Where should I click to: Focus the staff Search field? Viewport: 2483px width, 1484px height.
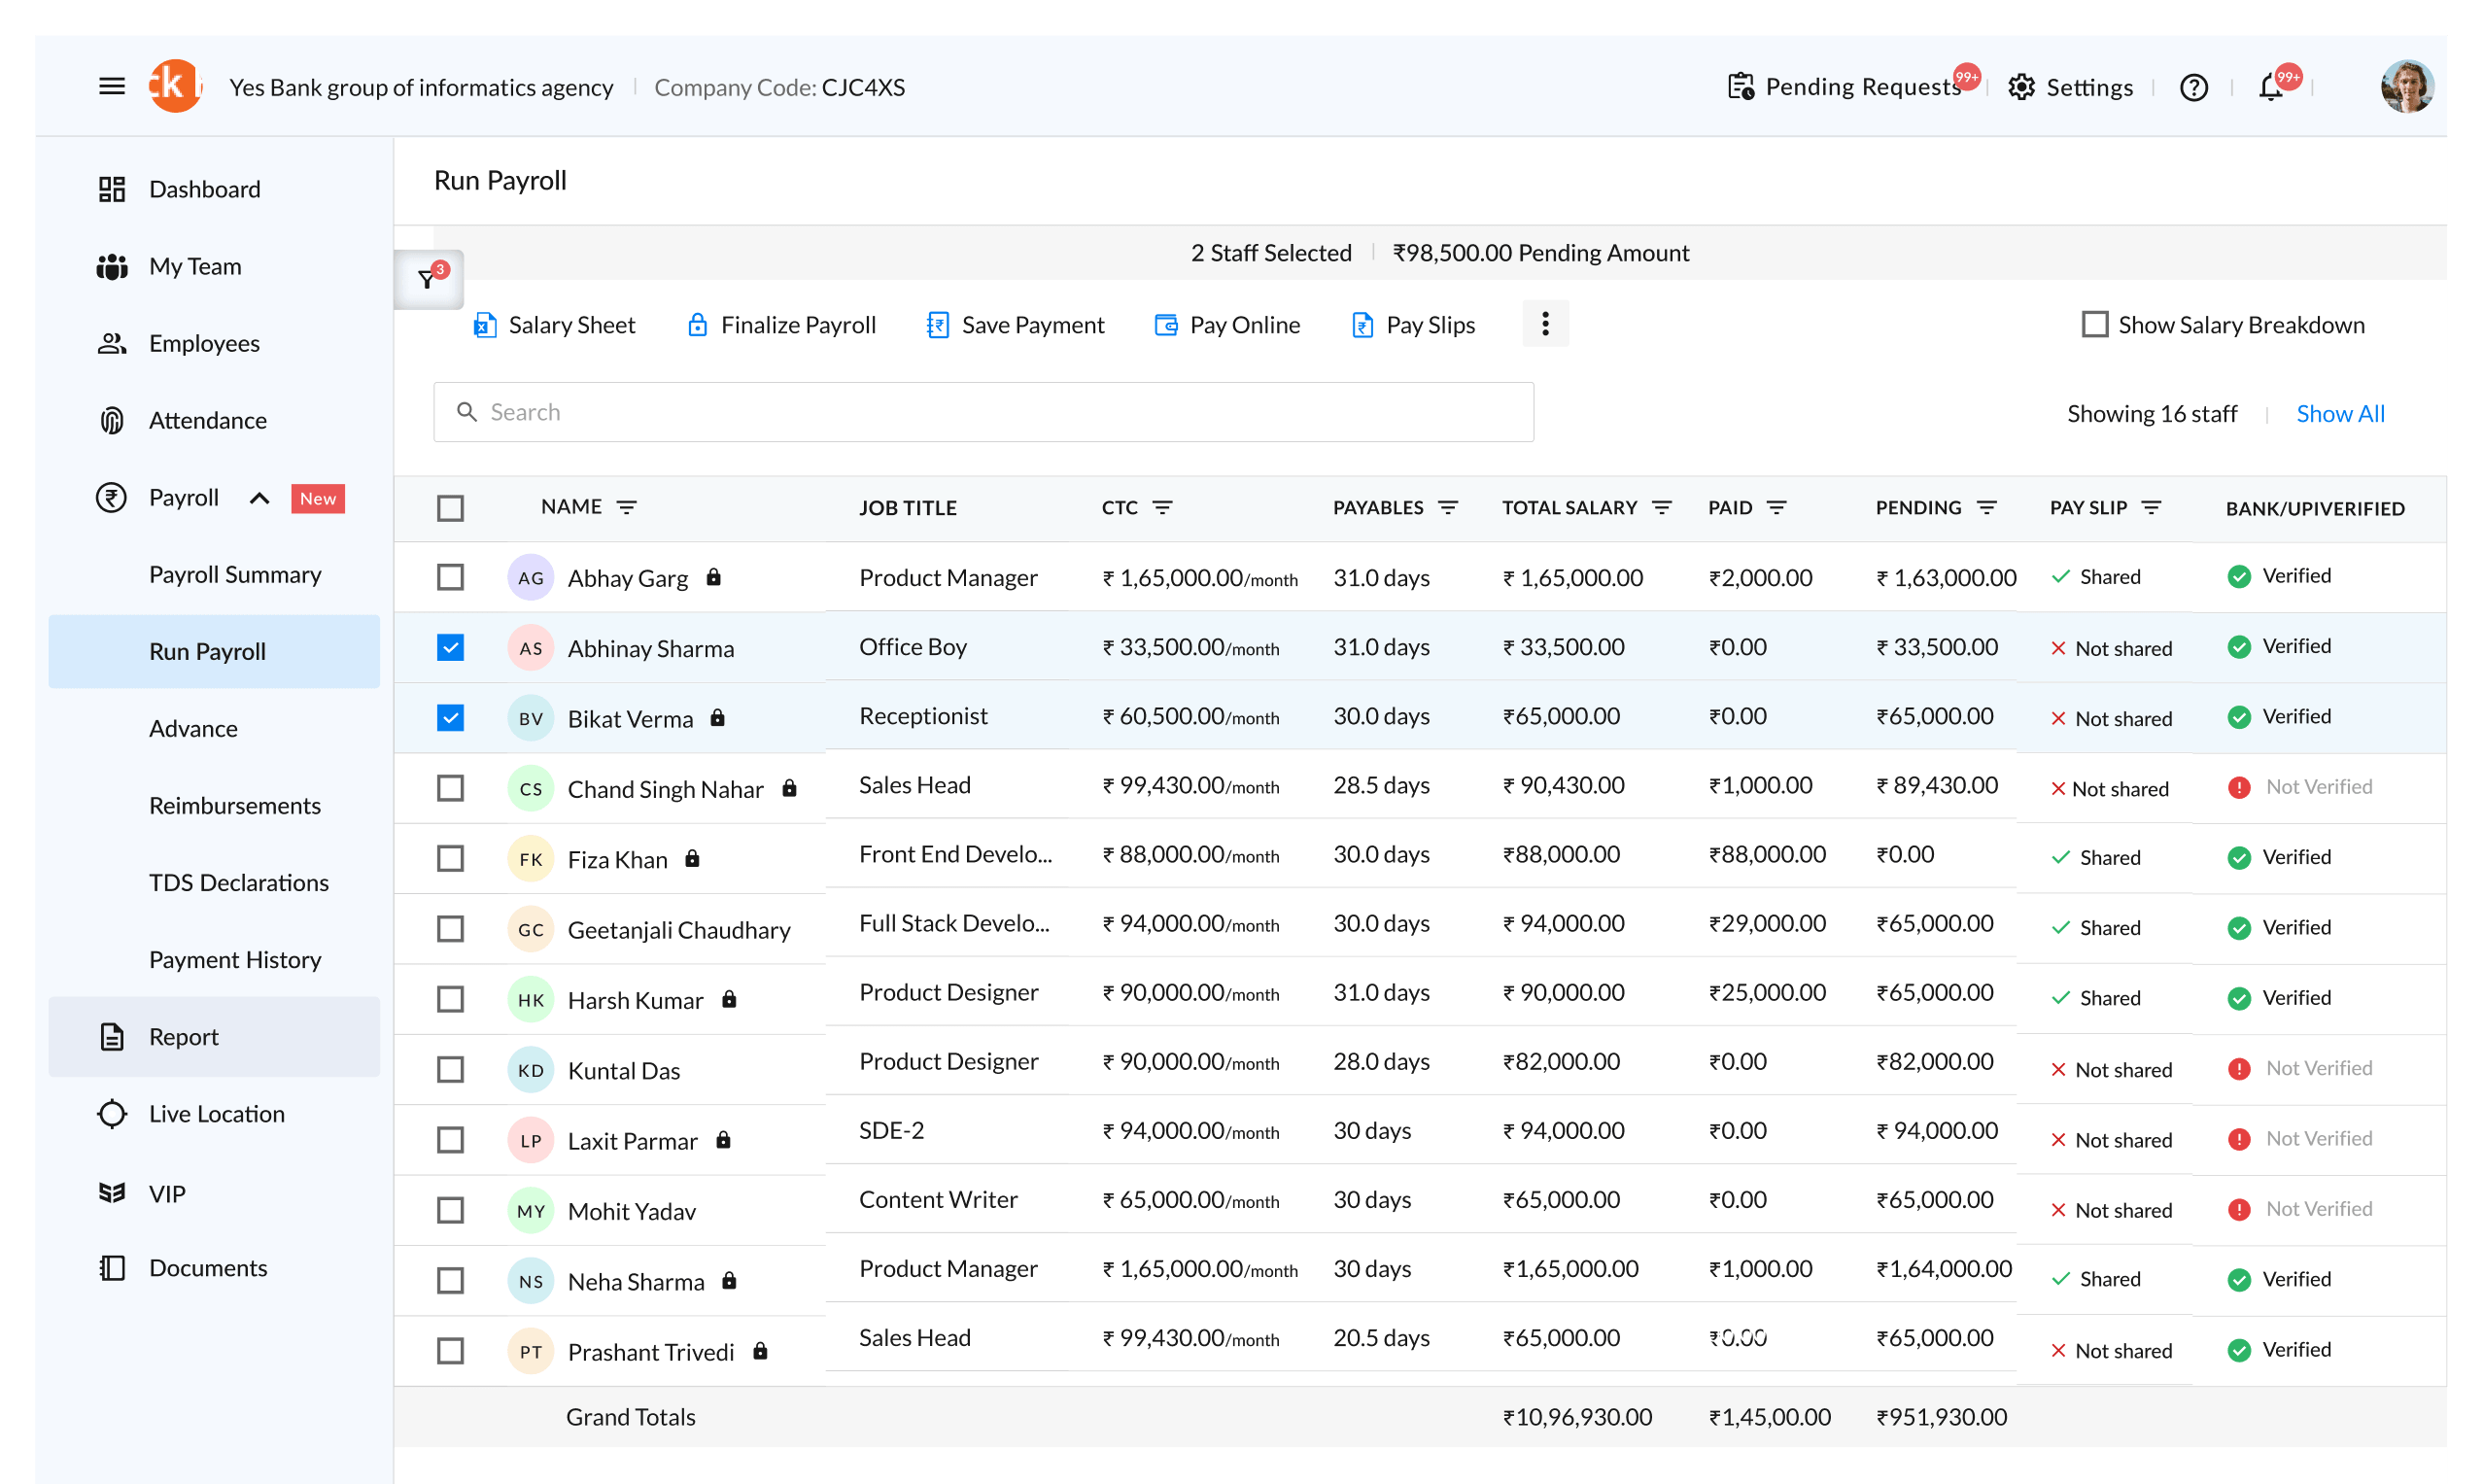983,412
